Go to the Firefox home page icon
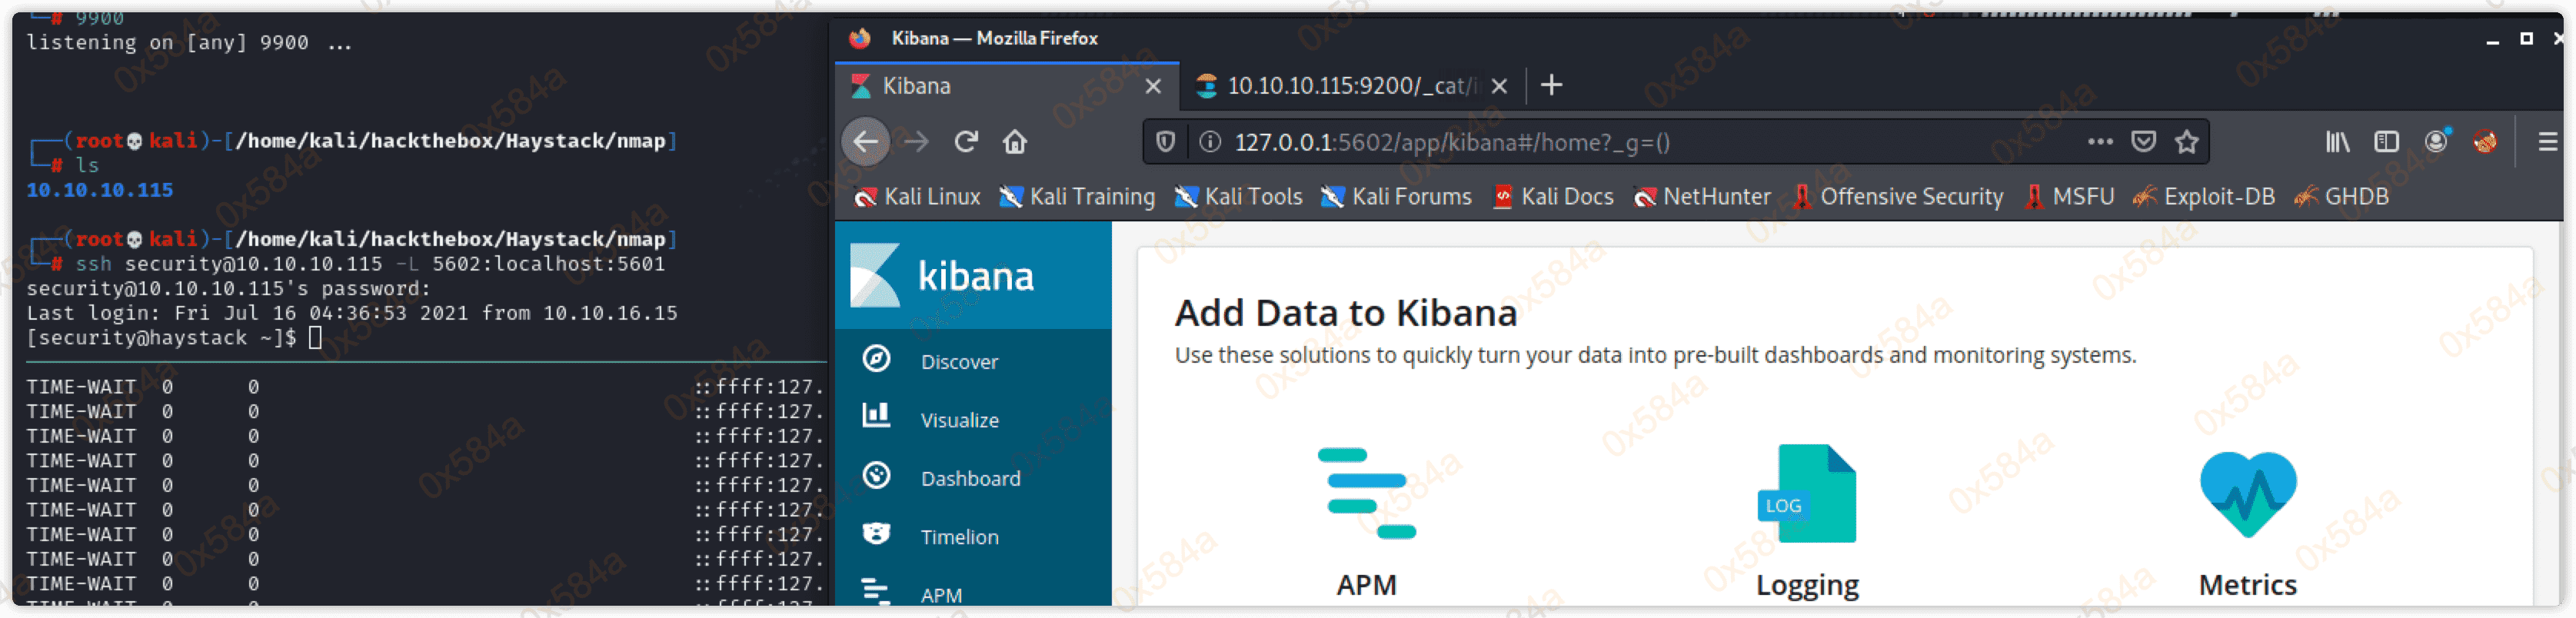The height and width of the screenshot is (618, 2576). coord(1015,142)
